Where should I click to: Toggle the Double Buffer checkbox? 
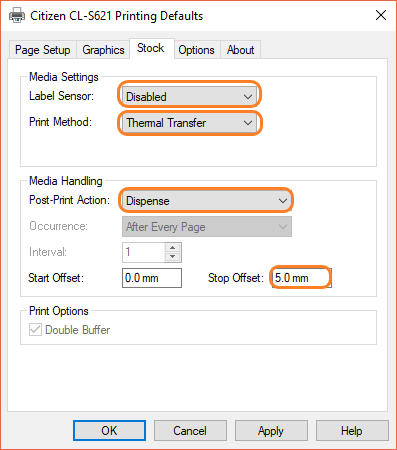tap(35, 330)
